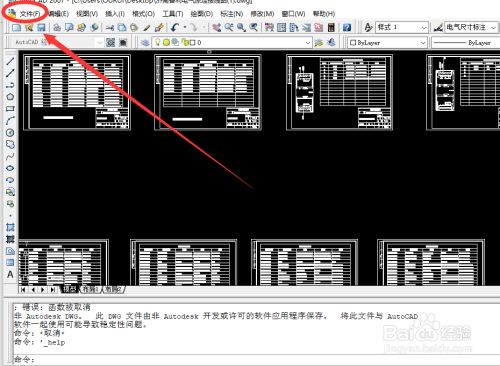
Task: Open the Properties palette icon
Action: (269, 27)
